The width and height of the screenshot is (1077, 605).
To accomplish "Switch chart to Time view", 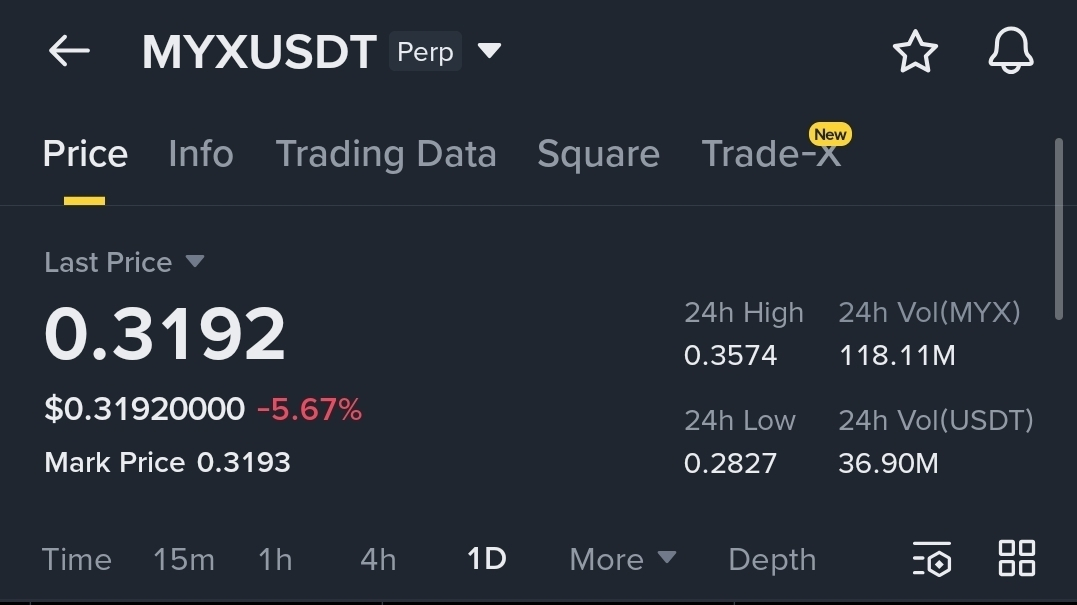I will [x=76, y=559].
